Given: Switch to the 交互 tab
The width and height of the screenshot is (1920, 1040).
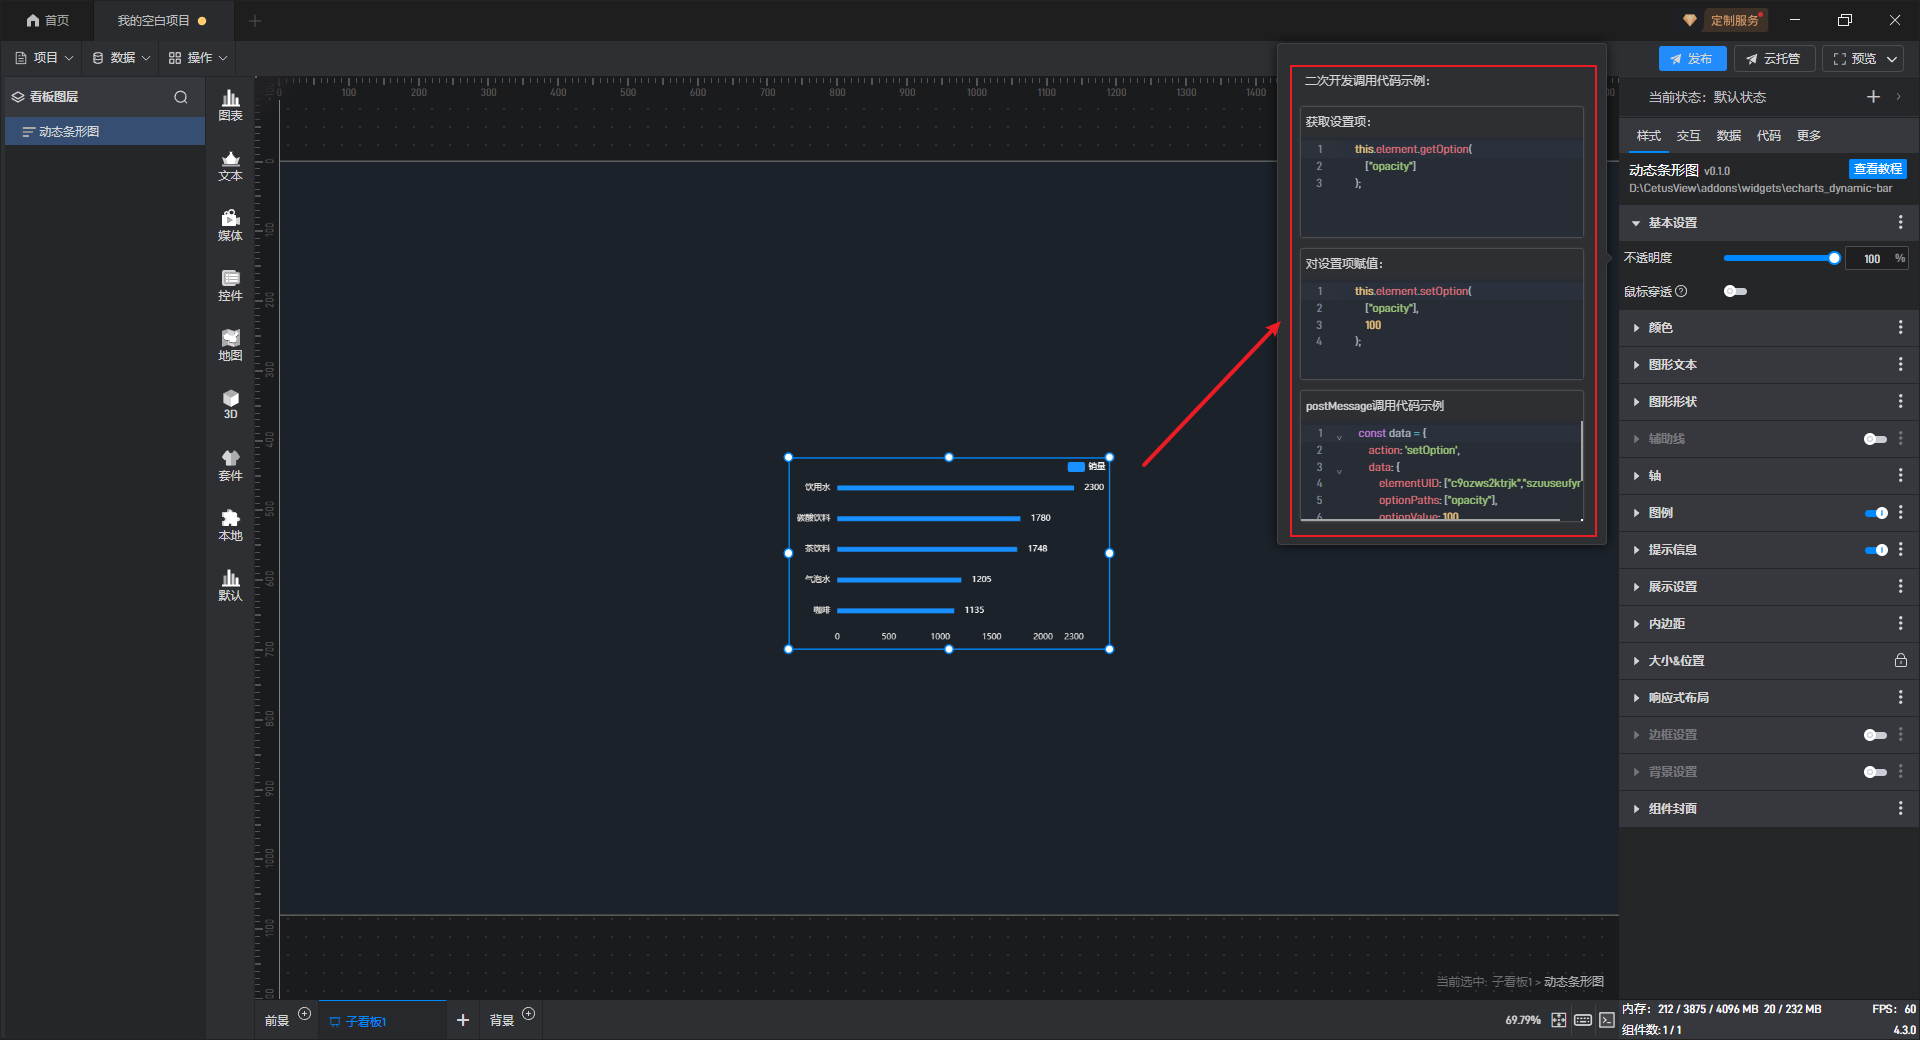Looking at the screenshot, I should [x=1688, y=136].
